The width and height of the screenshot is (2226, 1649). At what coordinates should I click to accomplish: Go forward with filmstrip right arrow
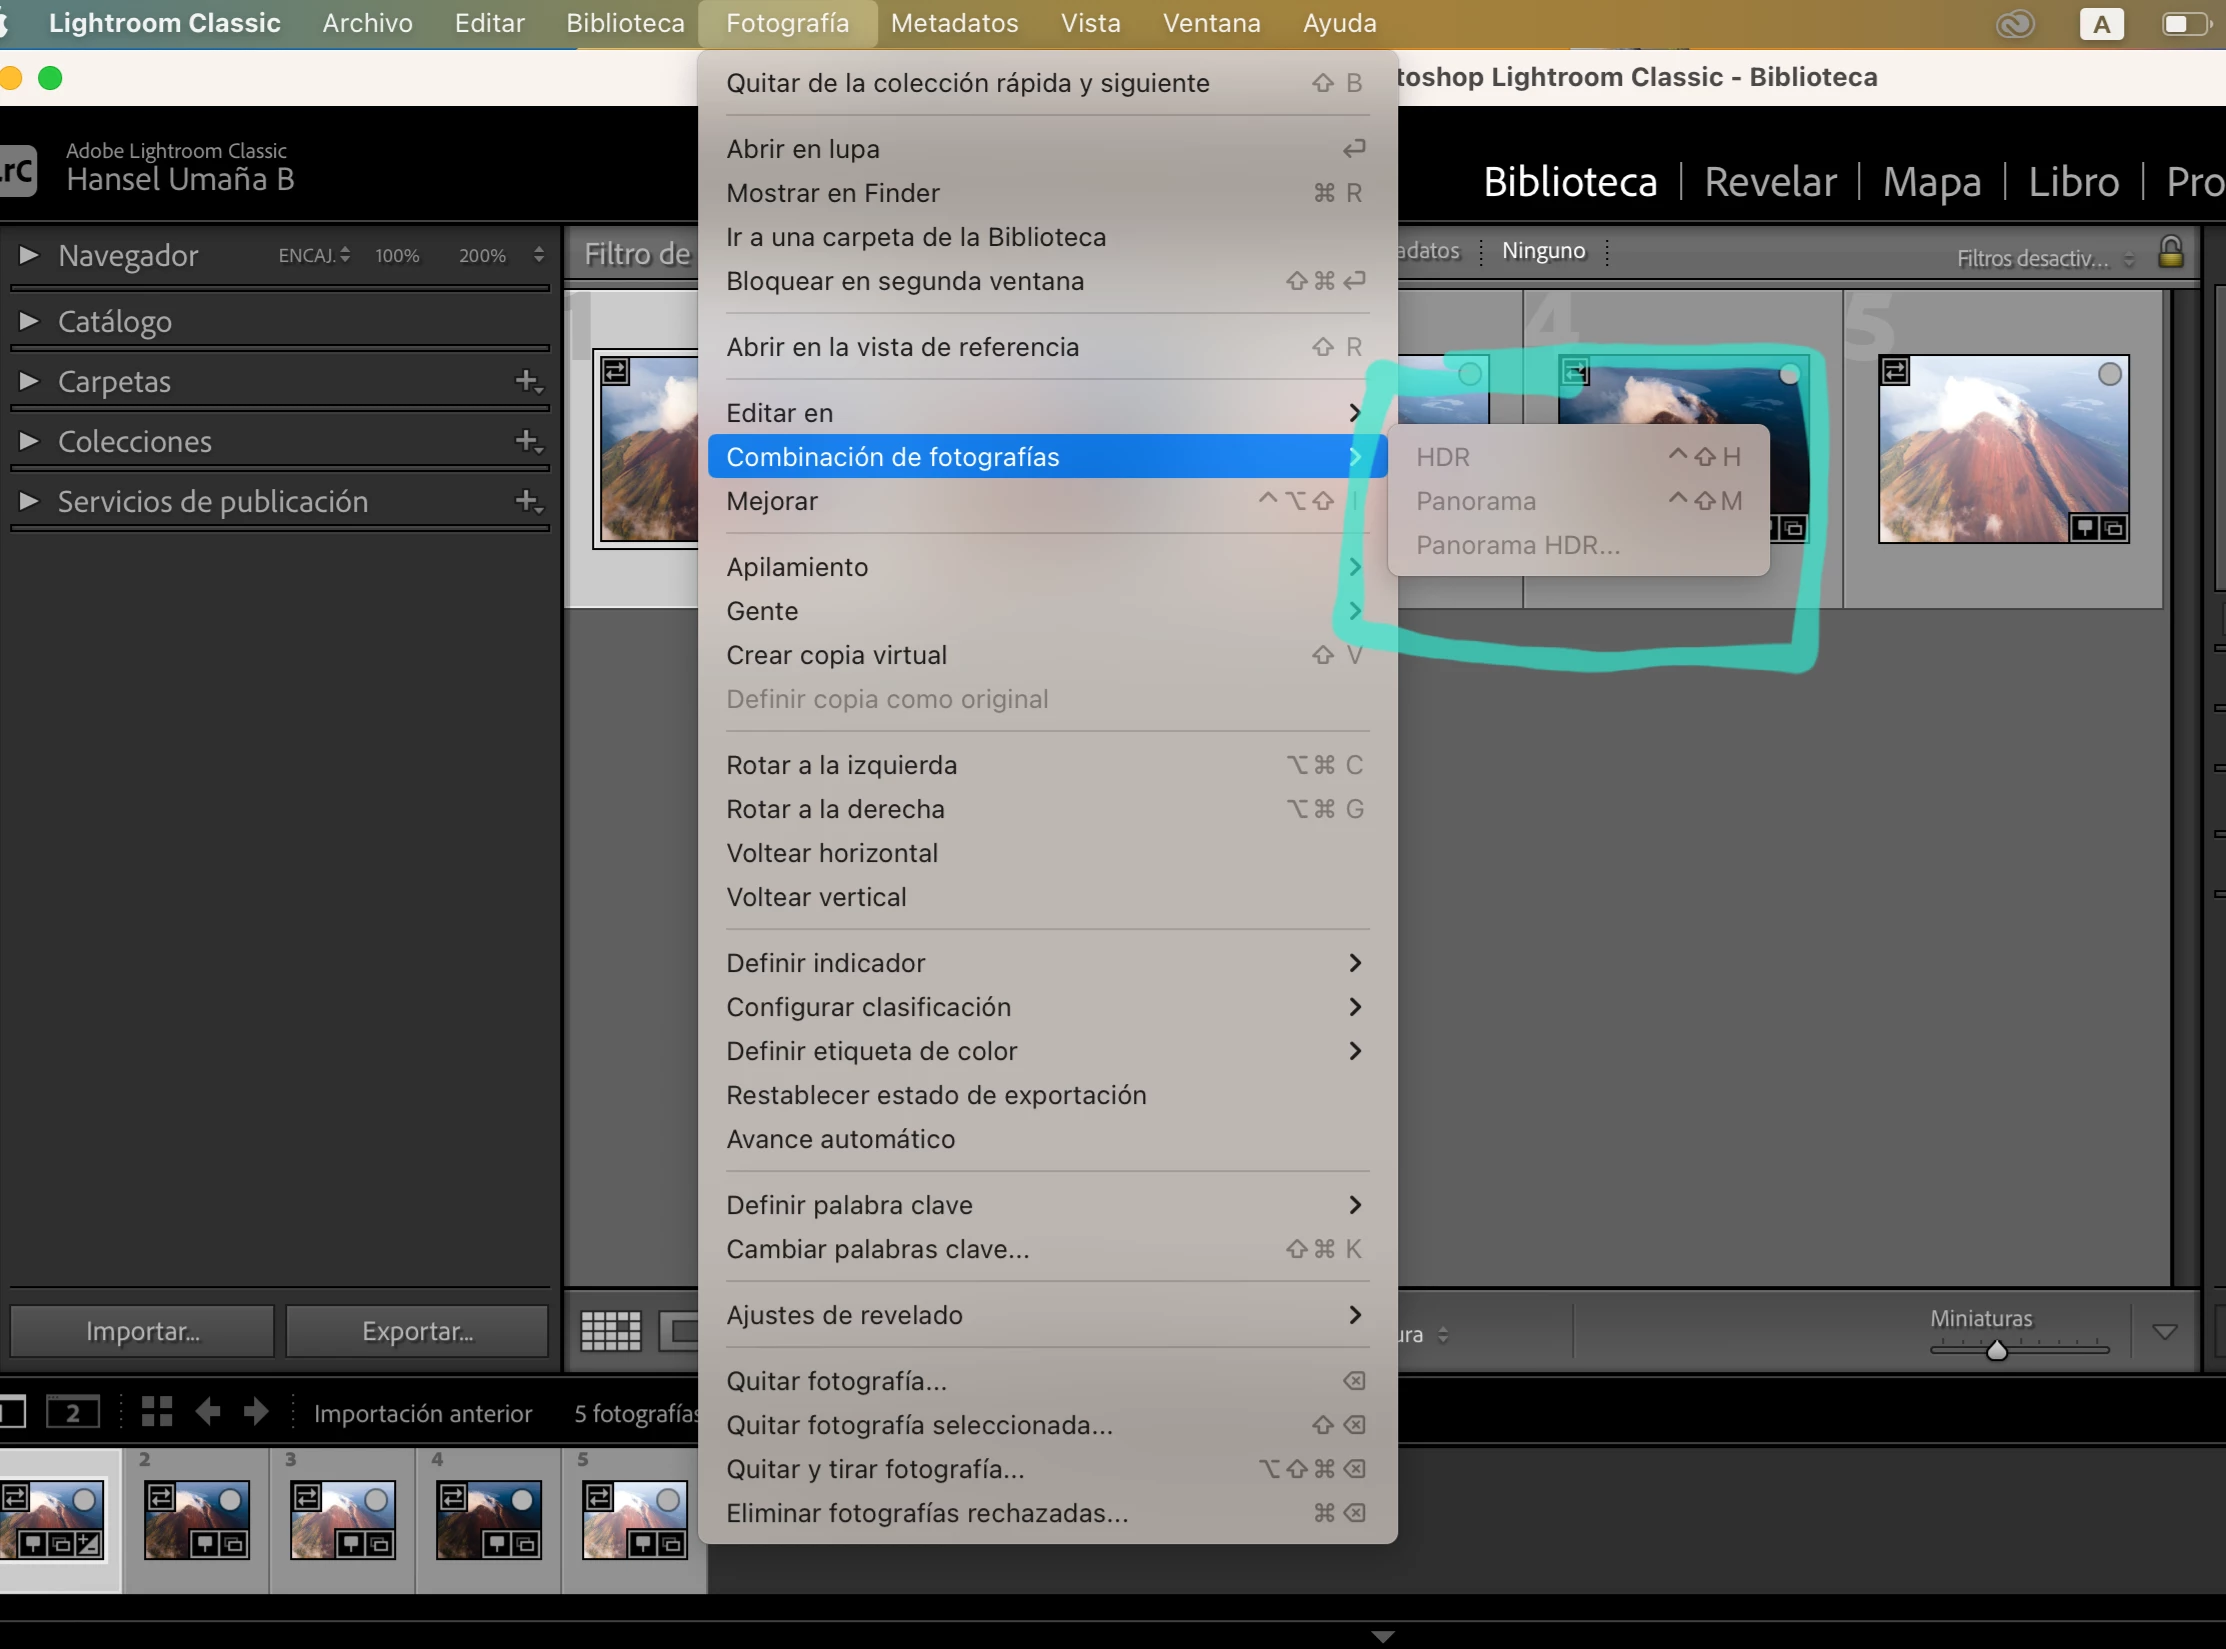point(256,1411)
